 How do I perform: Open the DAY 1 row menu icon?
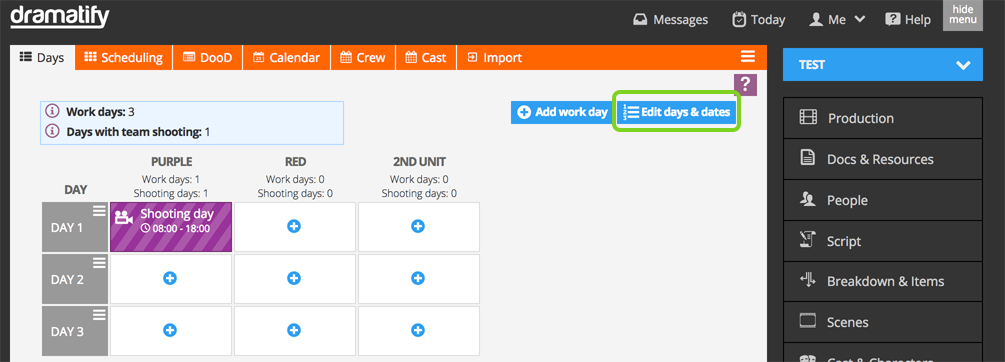point(99,211)
